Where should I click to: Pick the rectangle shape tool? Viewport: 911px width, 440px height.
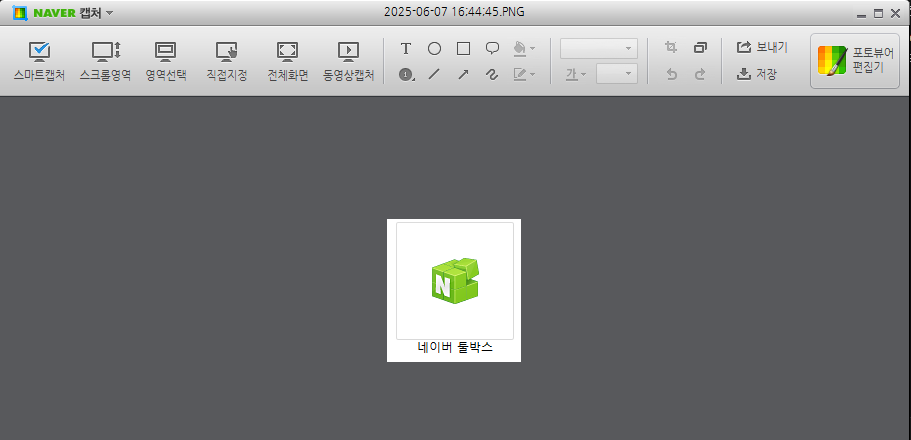[x=463, y=49]
